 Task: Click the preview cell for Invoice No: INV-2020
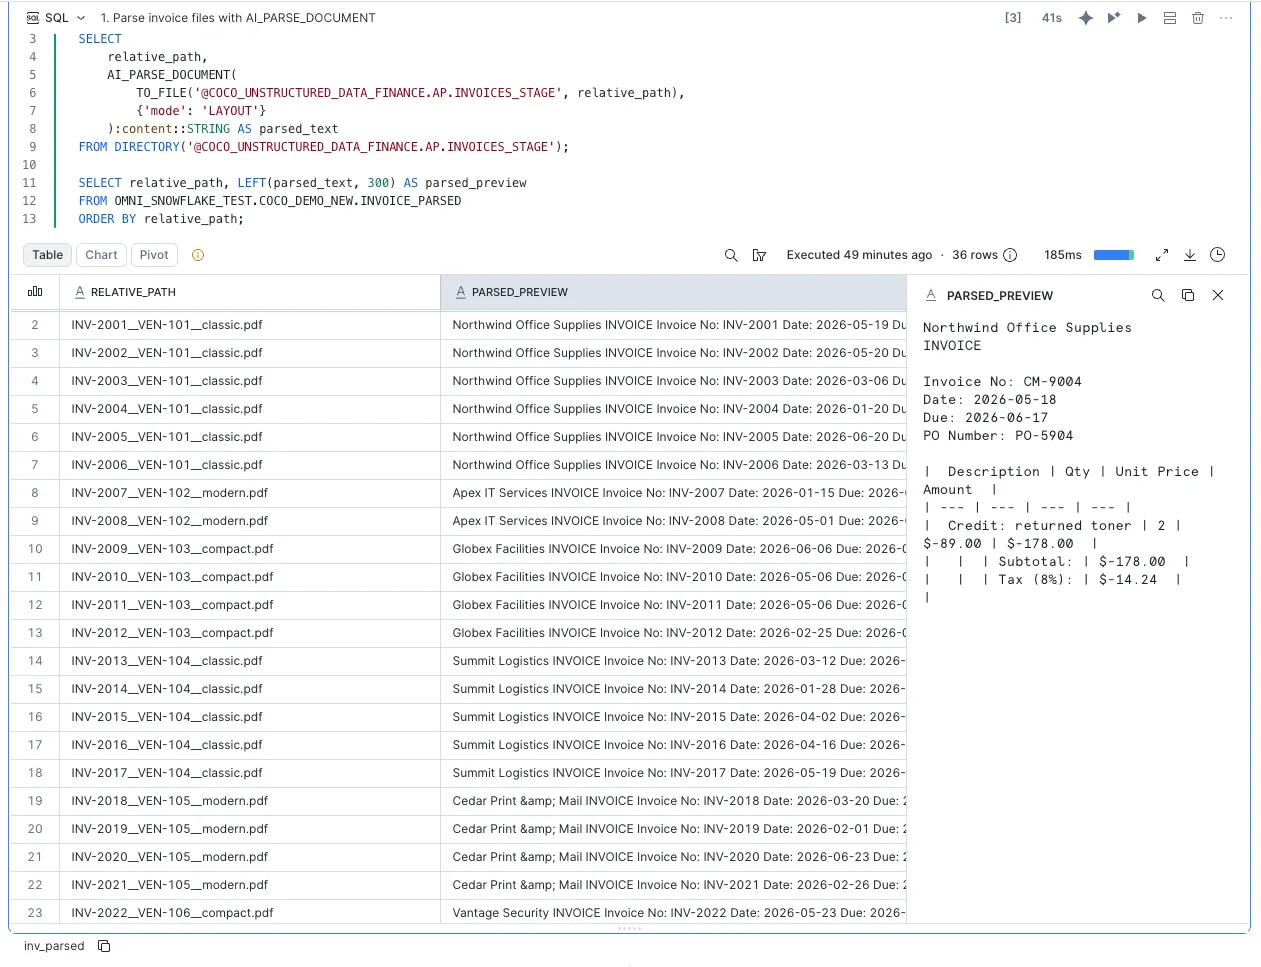673,857
